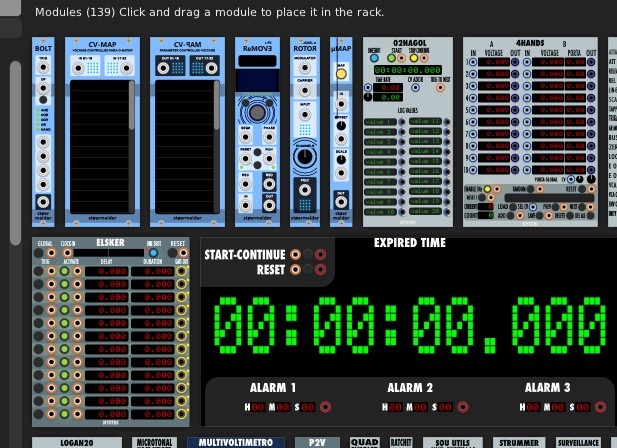The height and width of the screenshot is (448, 617).
Task: Click the EXPIRED TIME label
Action: click(x=410, y=243)
